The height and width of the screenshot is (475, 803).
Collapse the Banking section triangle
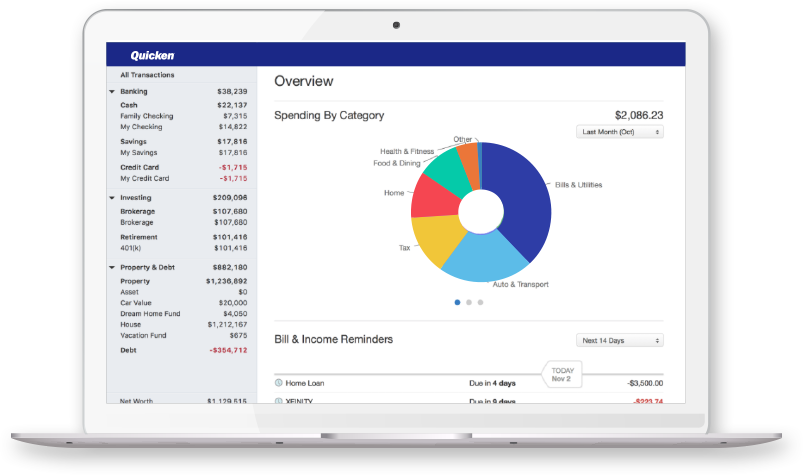[112, 92]
